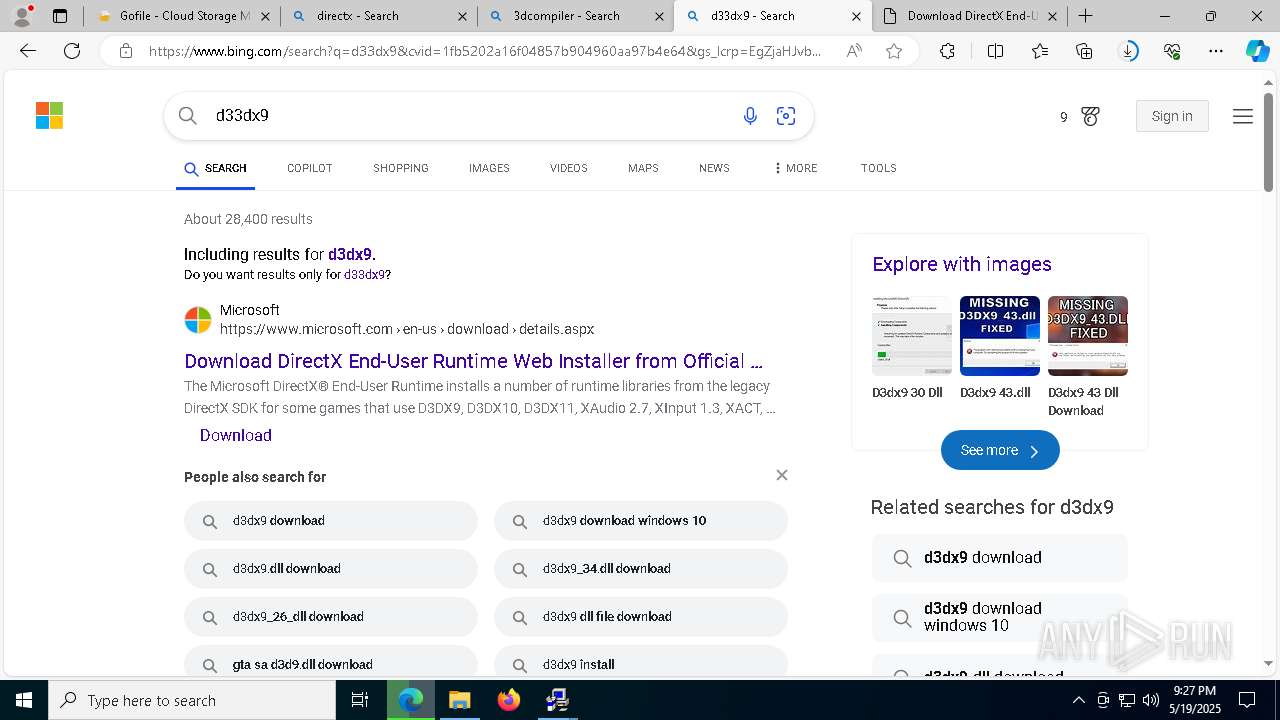Open a new browser tab
This screenshot has height=720, width=1280.
point(1085,16)
